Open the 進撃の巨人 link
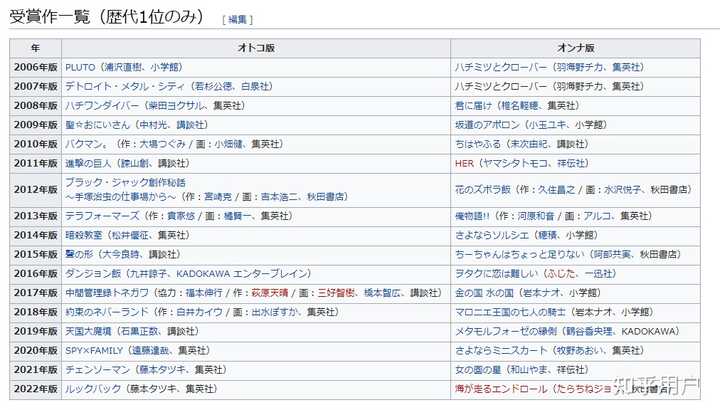Image resolution: width=720 pixels, height=410 pixels. tap(88, 163)
